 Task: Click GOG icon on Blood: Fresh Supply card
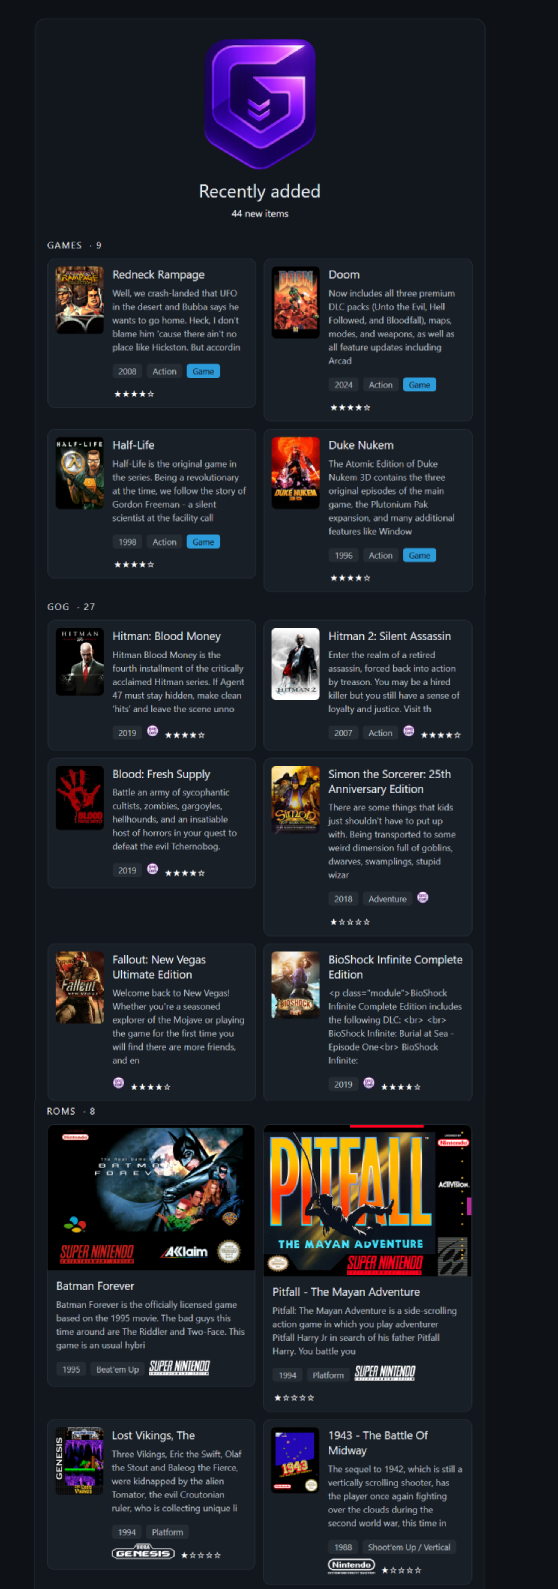coord(153,869)
